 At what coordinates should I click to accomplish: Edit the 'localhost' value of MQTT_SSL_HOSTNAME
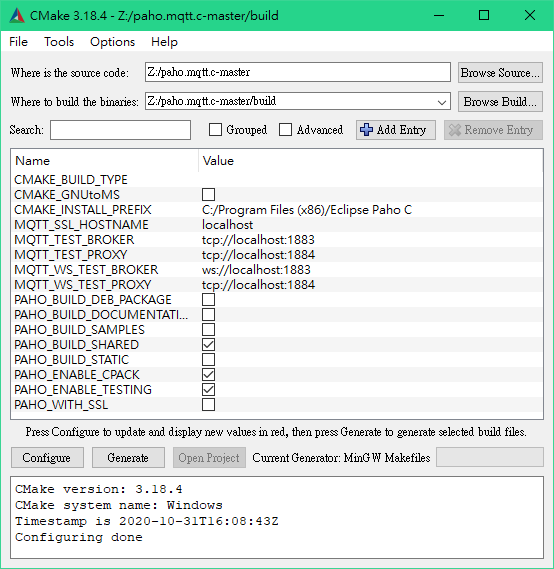click(227, 225)
